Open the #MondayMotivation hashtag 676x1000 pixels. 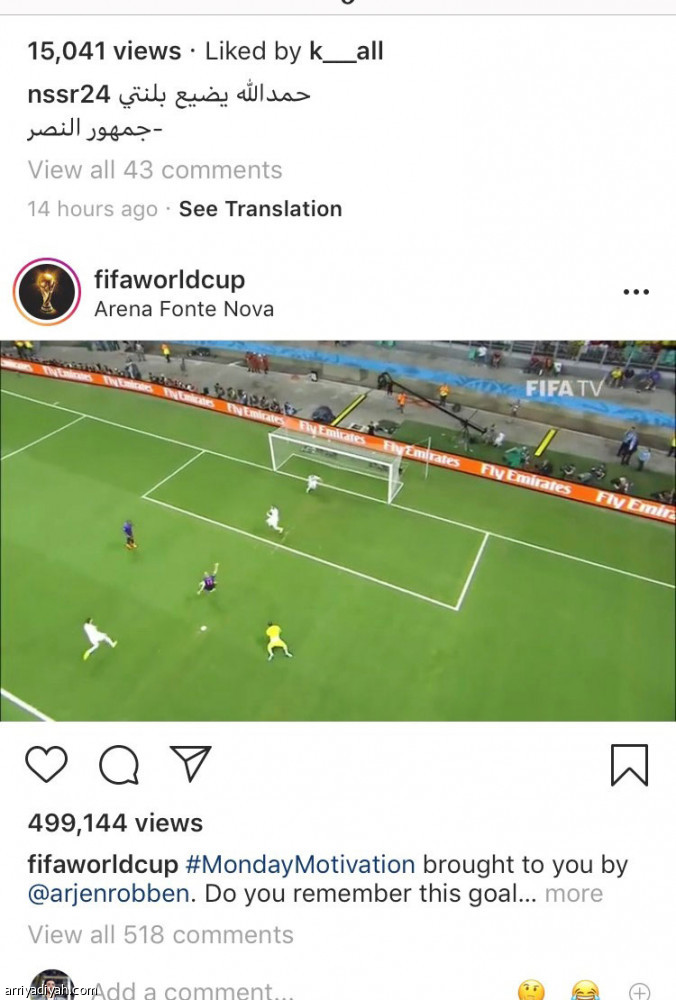tap(300, 865)
